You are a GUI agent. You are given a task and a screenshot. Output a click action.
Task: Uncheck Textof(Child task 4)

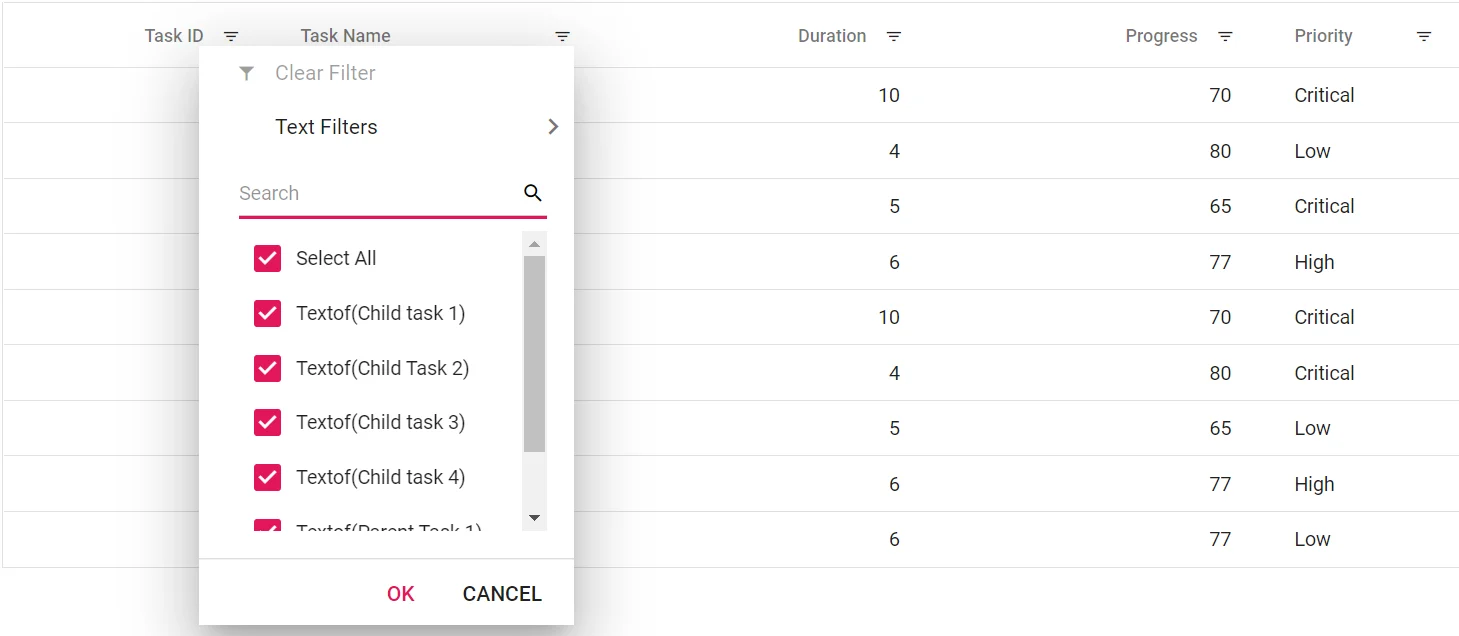(266, 477)
